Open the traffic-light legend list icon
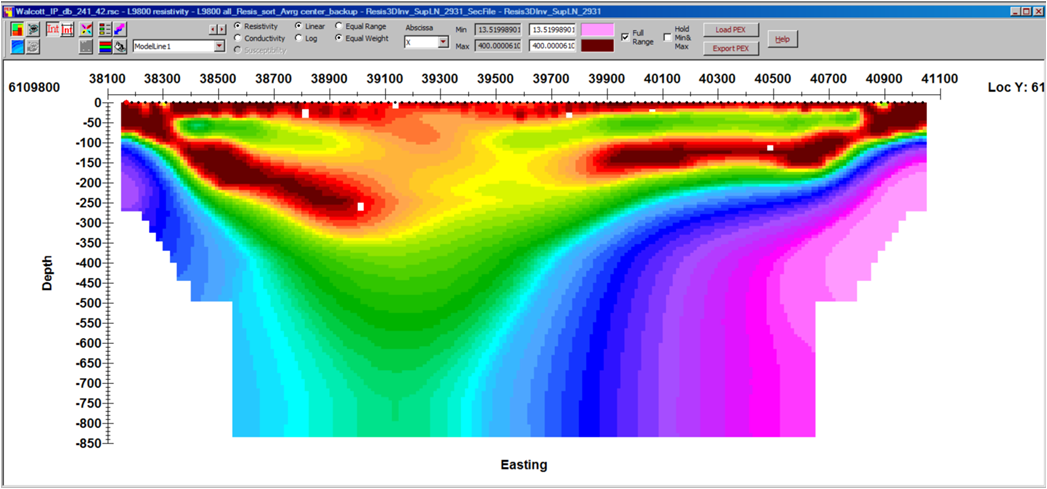 pyautogui.click(x=105, y=29)
